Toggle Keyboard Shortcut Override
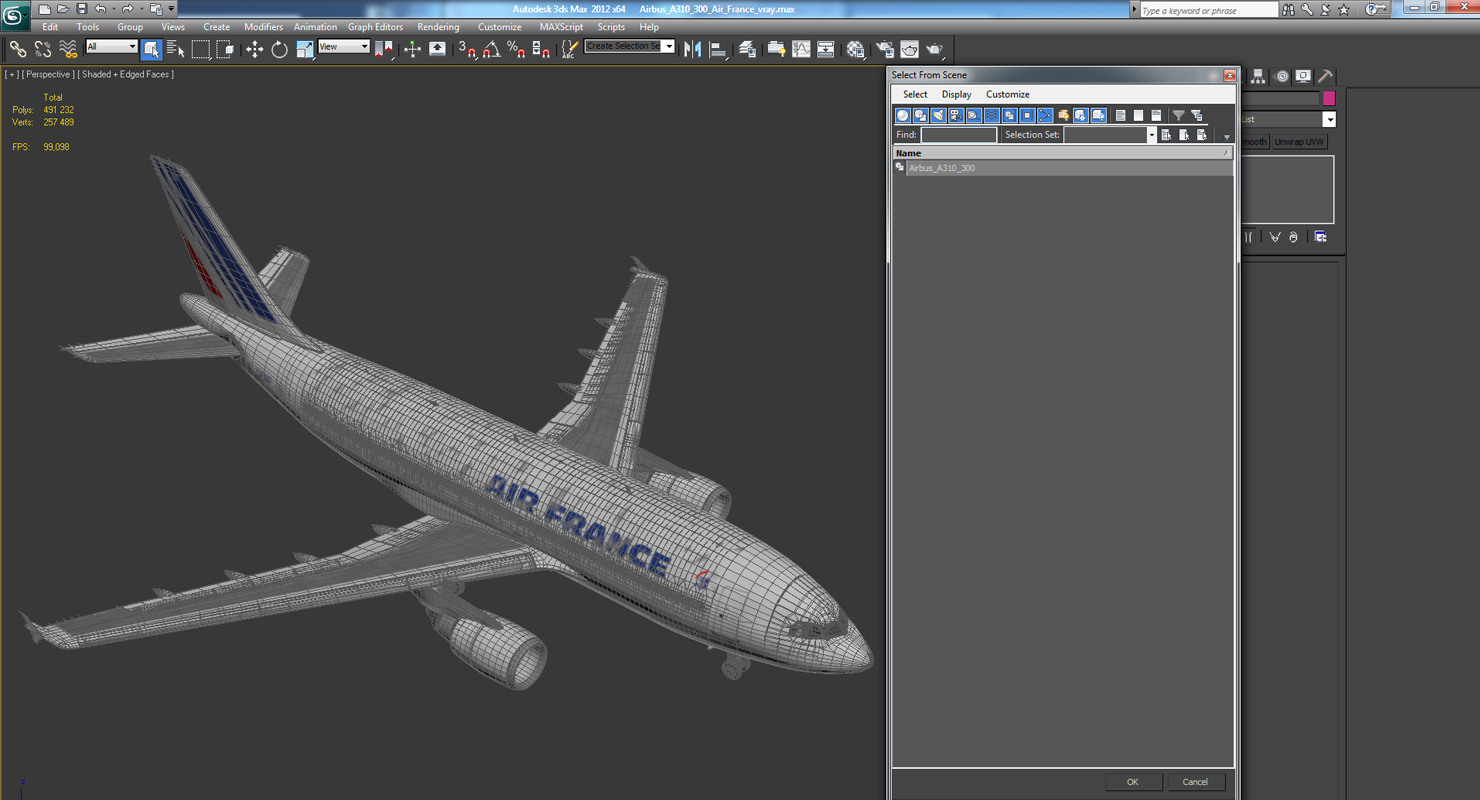This screenshot has width=1480, height=800. [437, 49]
